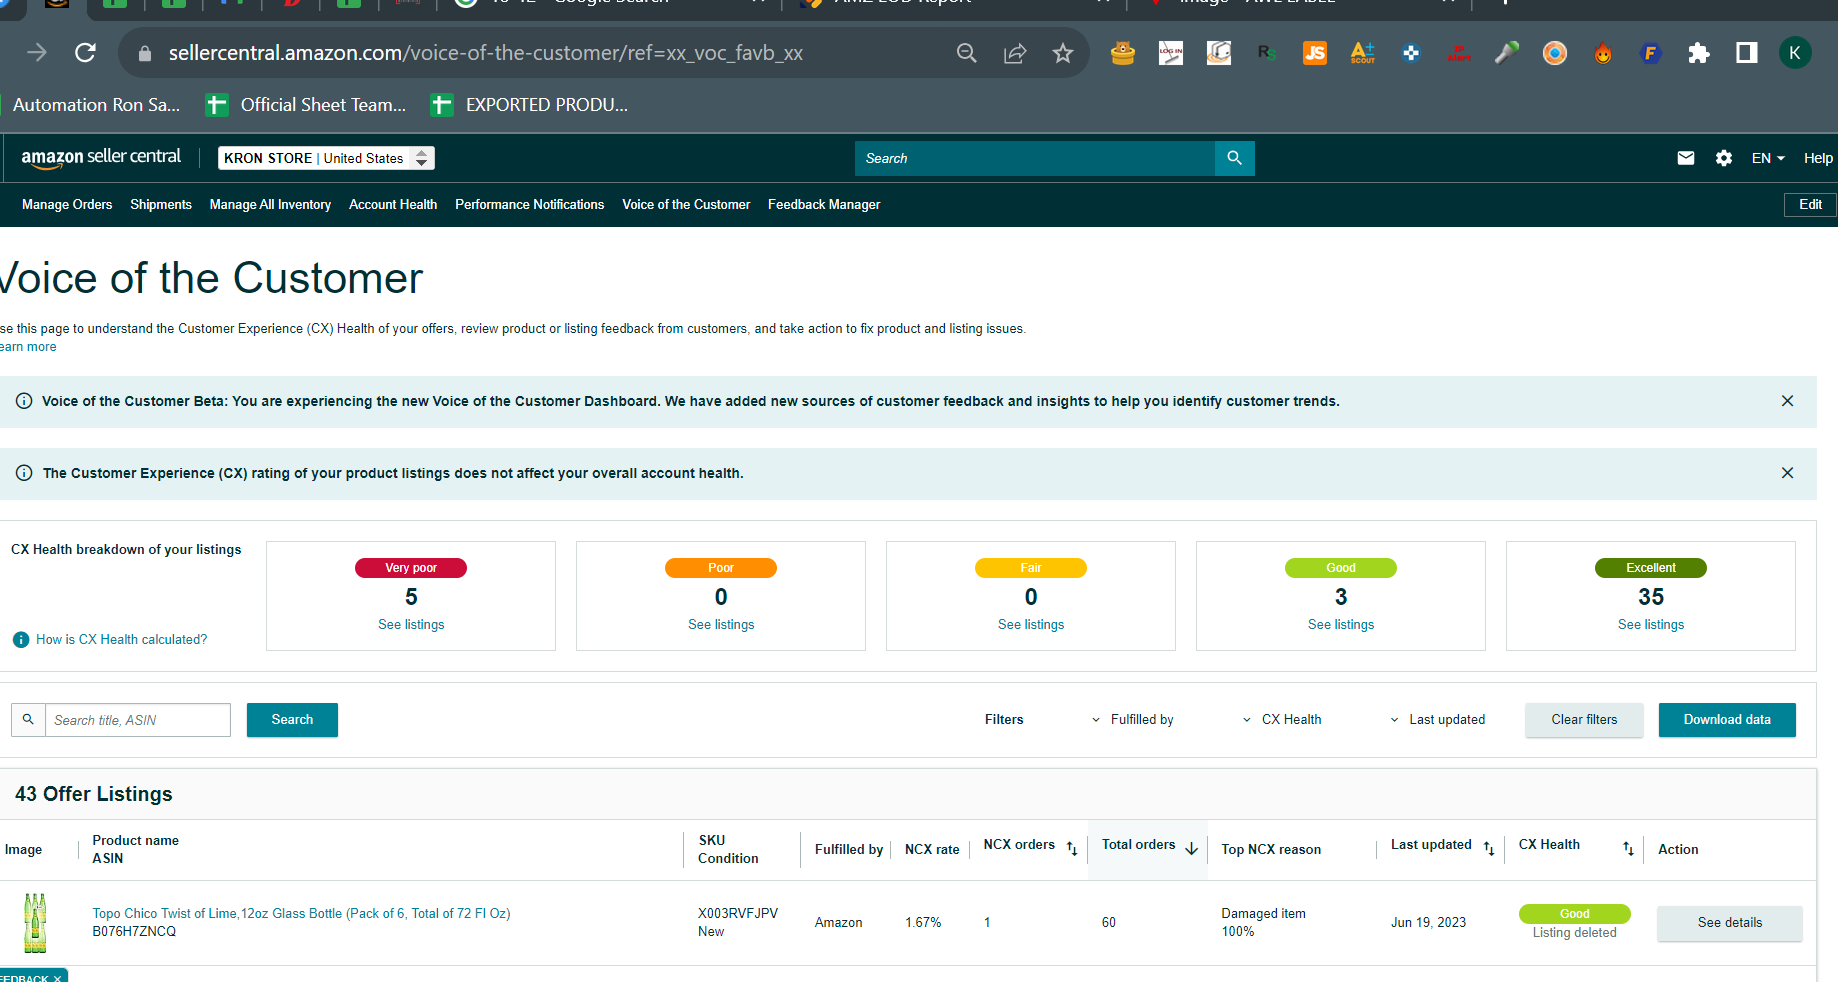Click the browser forward arrow
The height and width of the screenshot is (982, 1838).
pyautogui.click(x=37, y=52)
